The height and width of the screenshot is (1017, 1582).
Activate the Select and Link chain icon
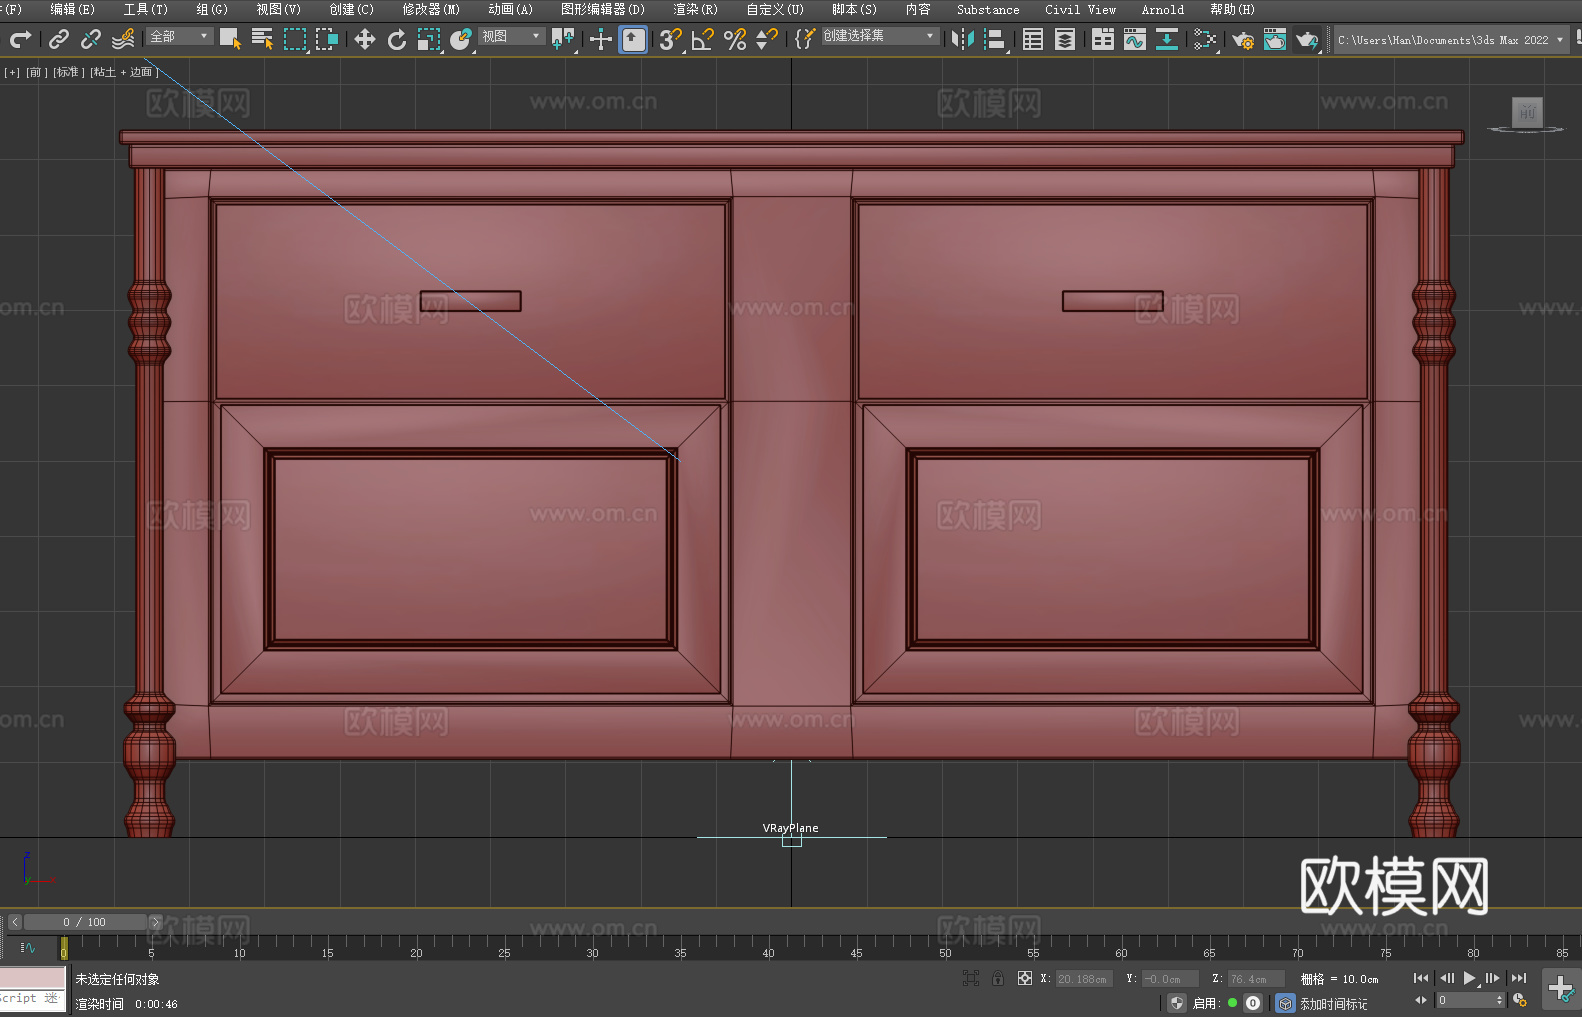59,39
